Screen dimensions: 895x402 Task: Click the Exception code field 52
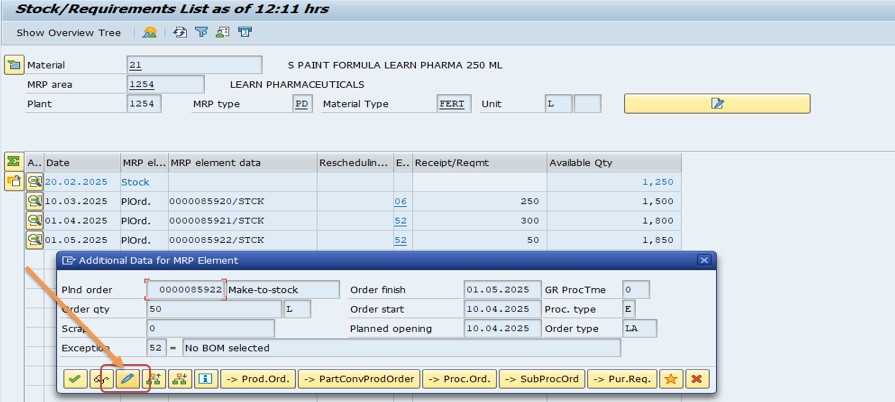[156, 348]
